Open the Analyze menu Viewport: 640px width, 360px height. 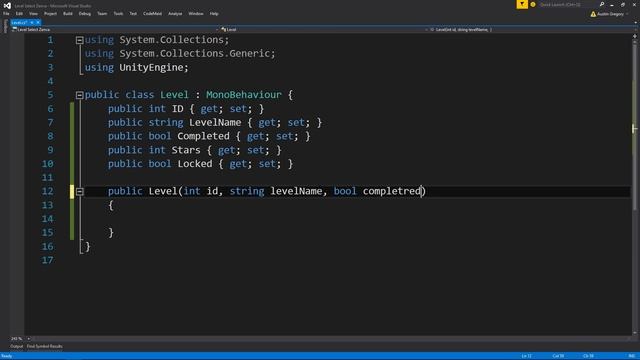(x=175, y=13)
